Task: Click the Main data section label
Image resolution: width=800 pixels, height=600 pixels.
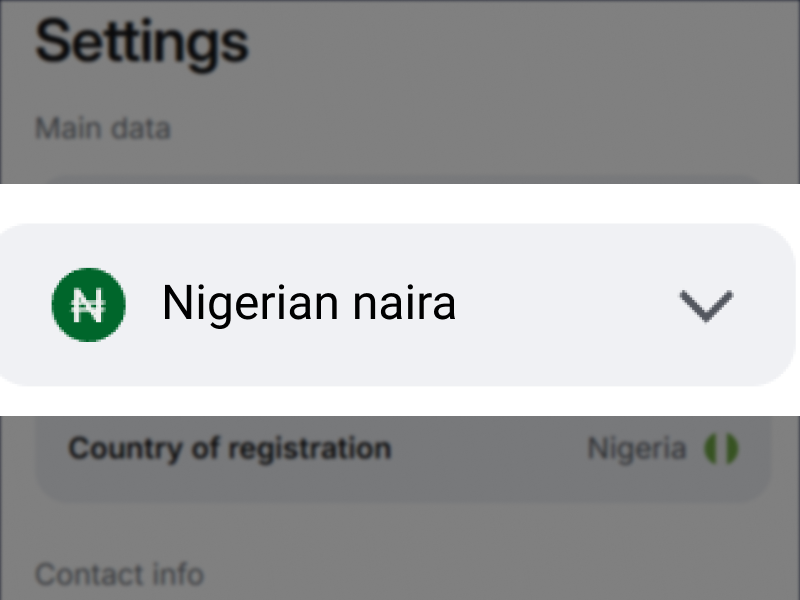Action: (x=102, y=129)
